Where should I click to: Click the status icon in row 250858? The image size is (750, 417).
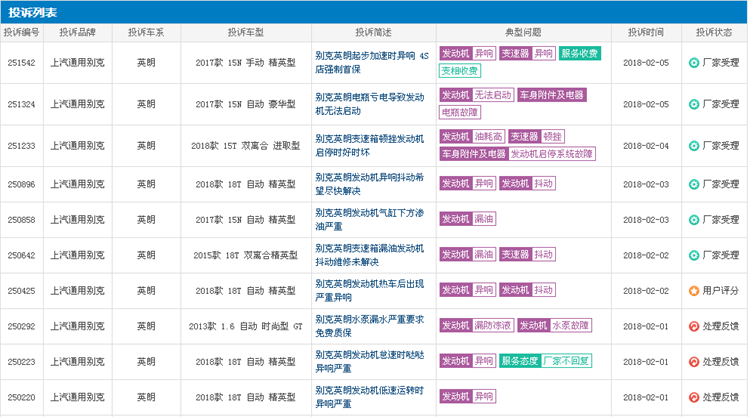(694, 220)
